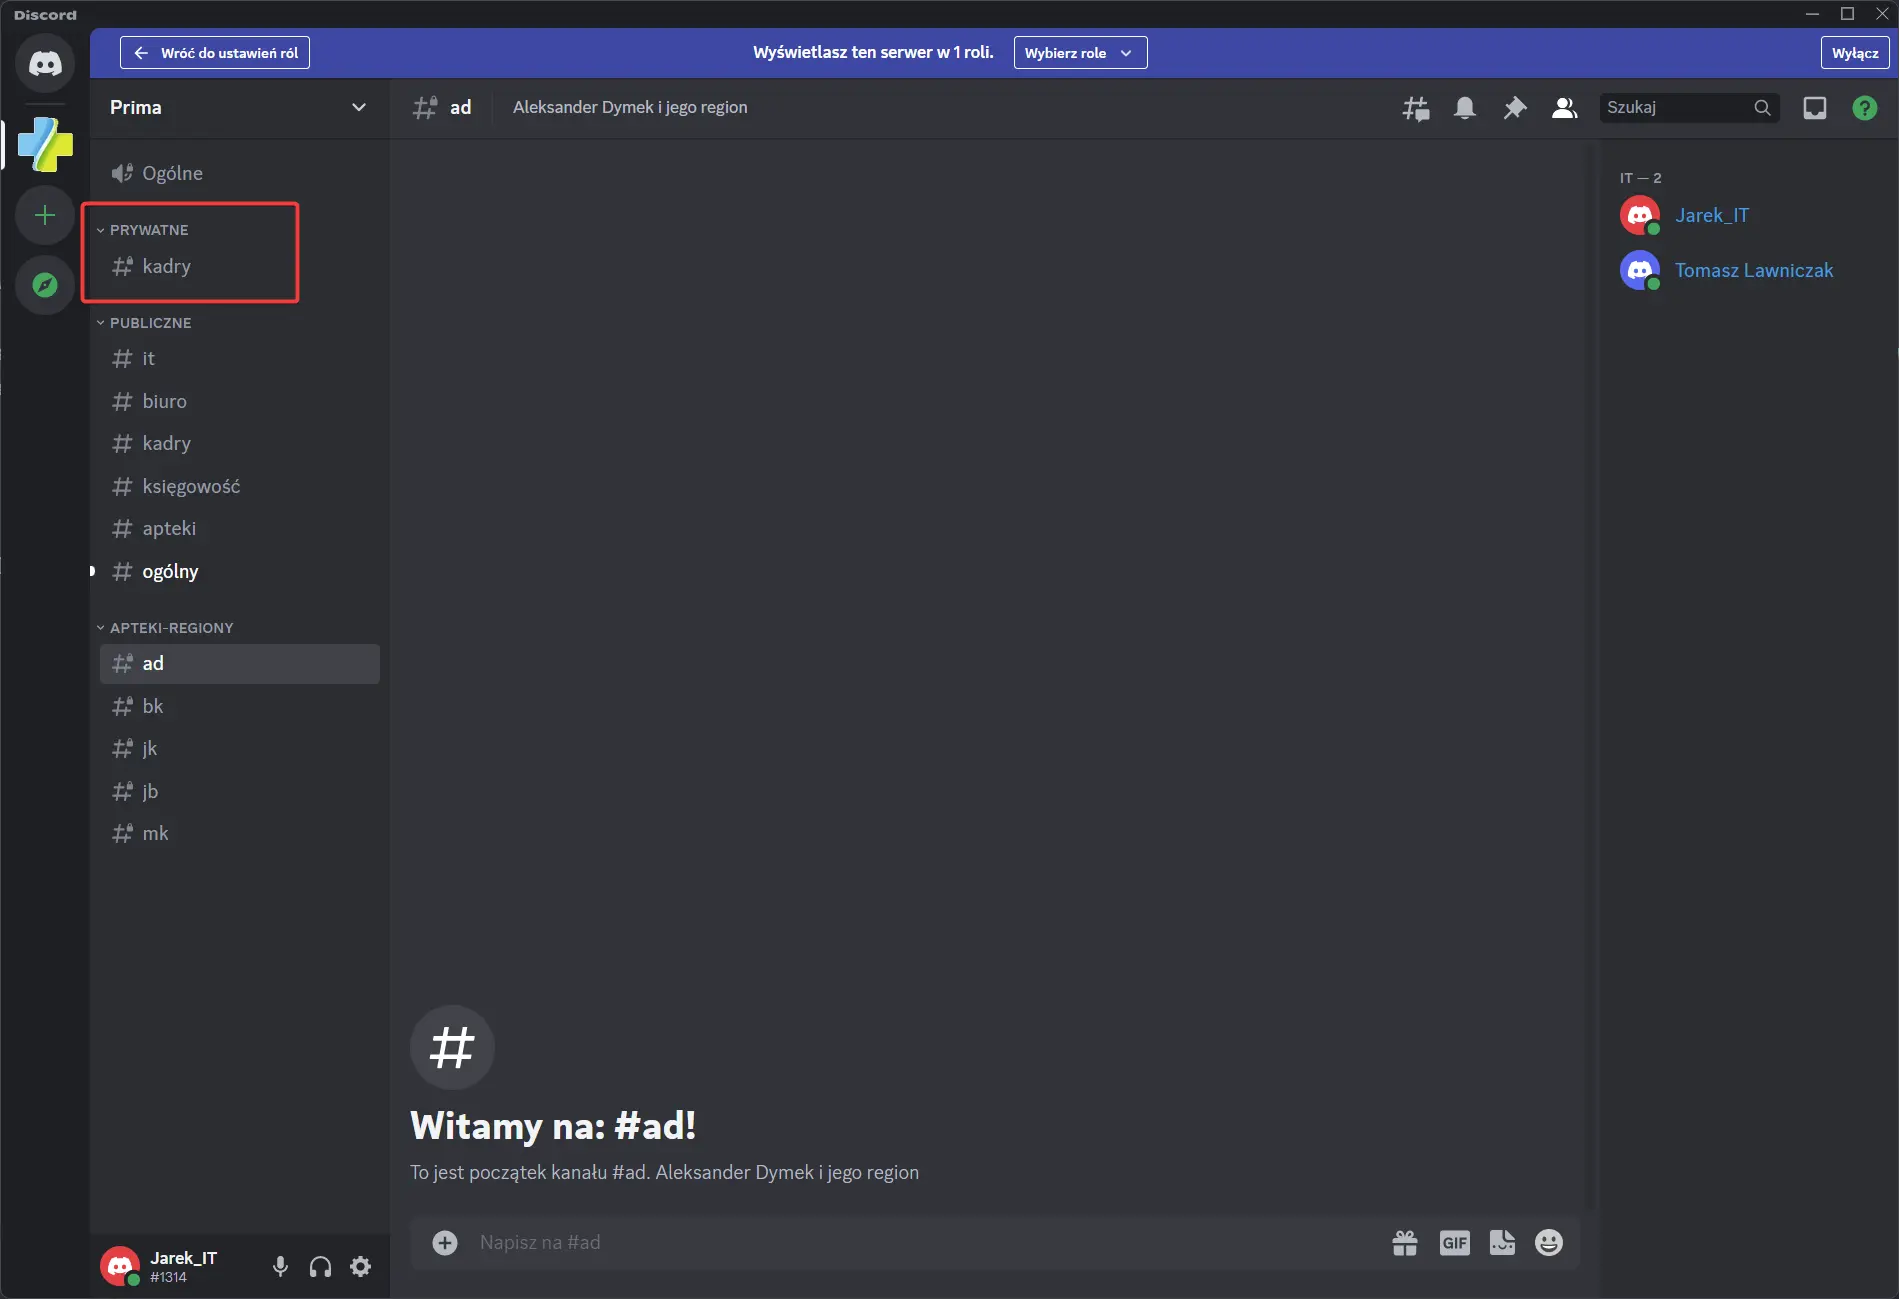Open the mk channel
This screenshot has height=1299, width=1899.
240,834
